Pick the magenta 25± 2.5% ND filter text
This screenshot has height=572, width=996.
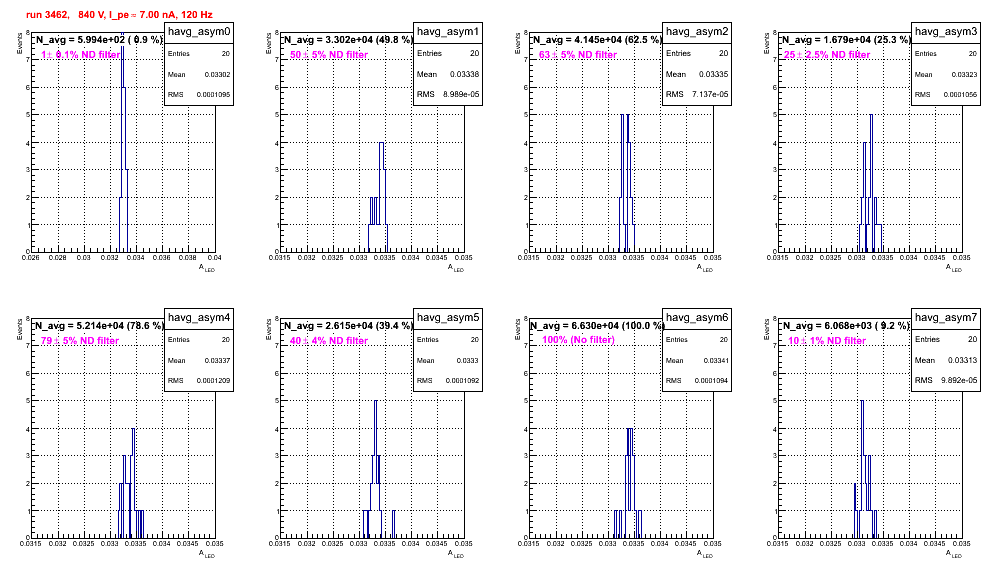(827, 55)
